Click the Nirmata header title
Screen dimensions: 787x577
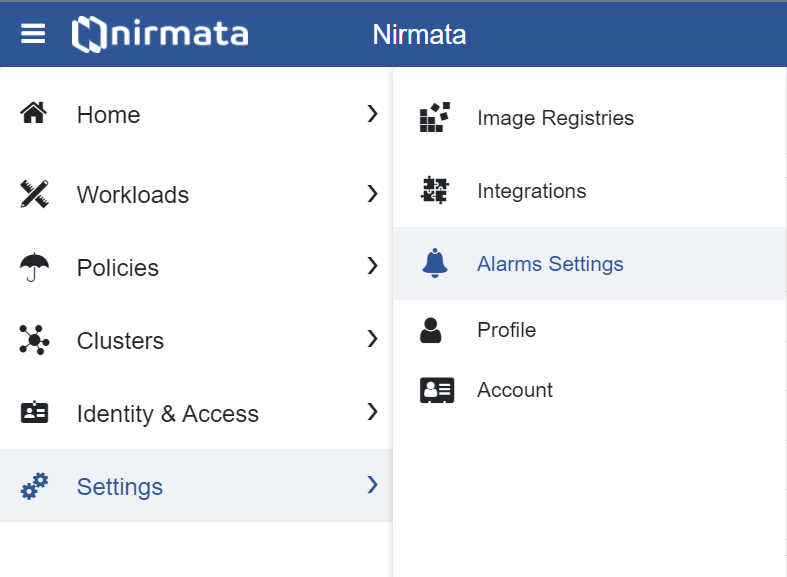pyautogui.click(x=419, y=35)
